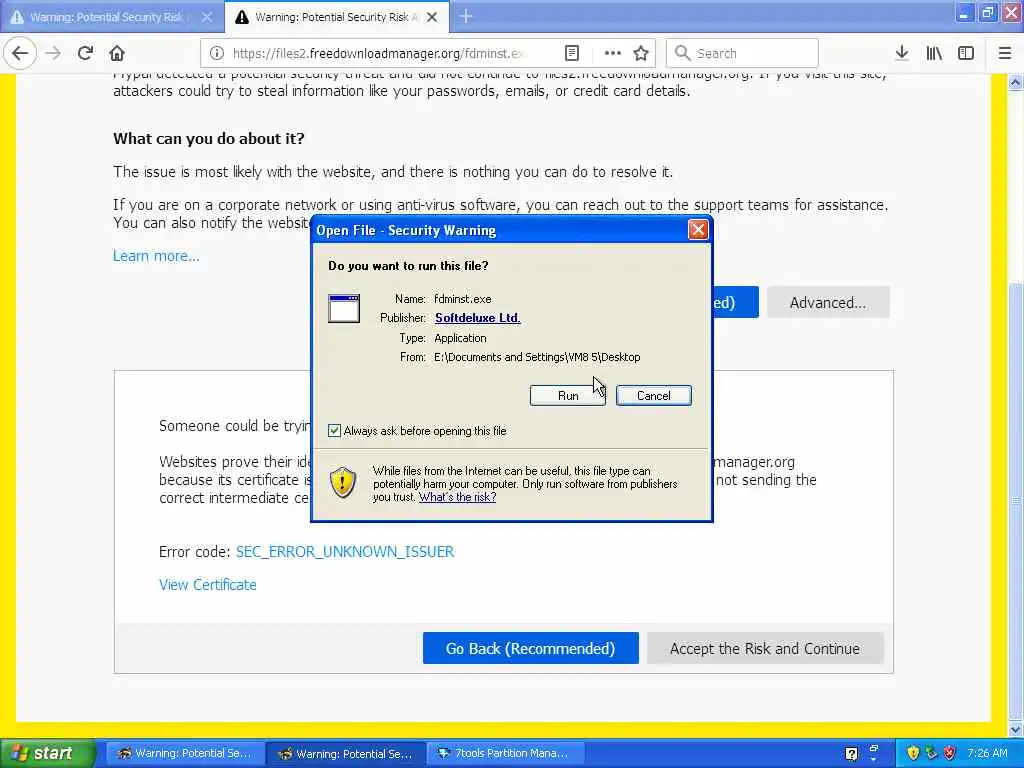Click the help question mark tray icon
Image resolution: width=1024 pixels, height=768 pixels.
pyautogui.click(x=851, y=754)
